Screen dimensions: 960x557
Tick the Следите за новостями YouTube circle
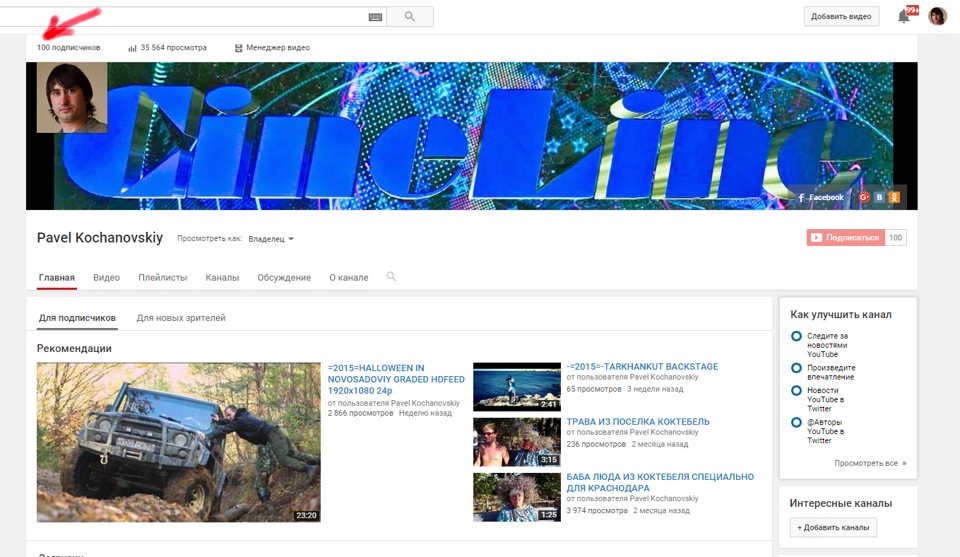tap(796, 336)
